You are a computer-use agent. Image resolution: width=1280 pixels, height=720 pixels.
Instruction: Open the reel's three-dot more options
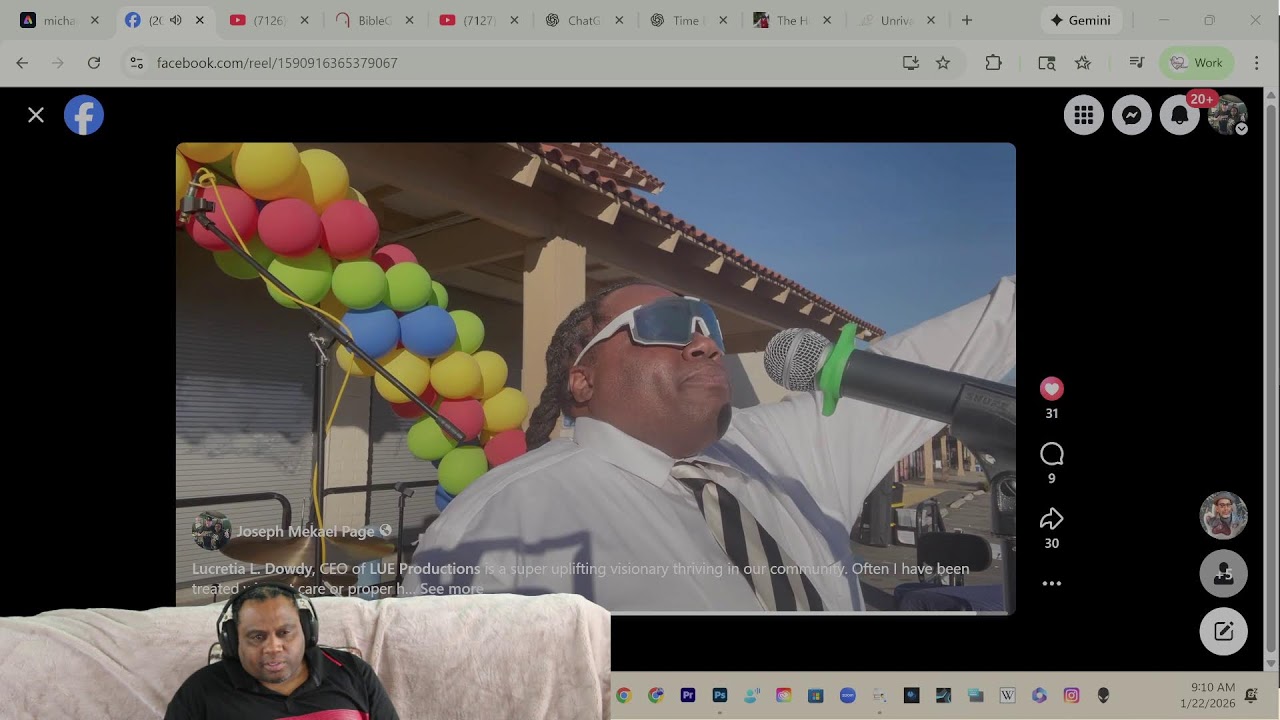(x=1051, y=583)
